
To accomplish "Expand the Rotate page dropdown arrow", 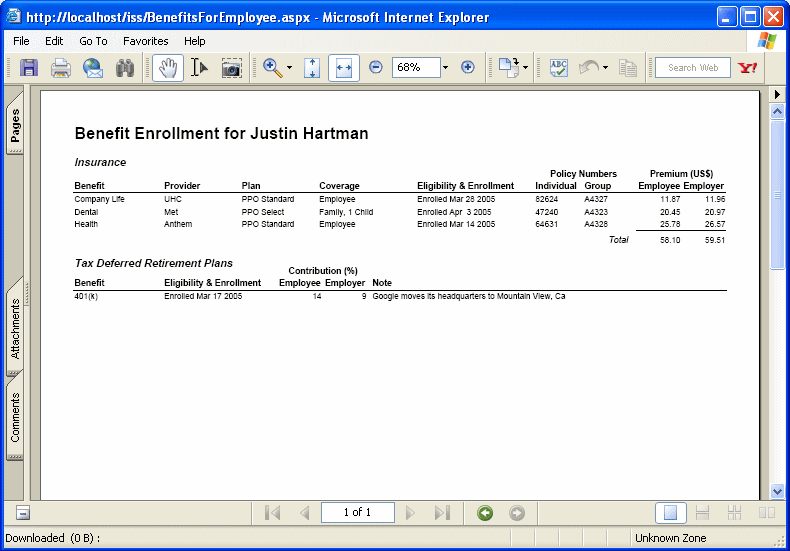I will [526, 69].
